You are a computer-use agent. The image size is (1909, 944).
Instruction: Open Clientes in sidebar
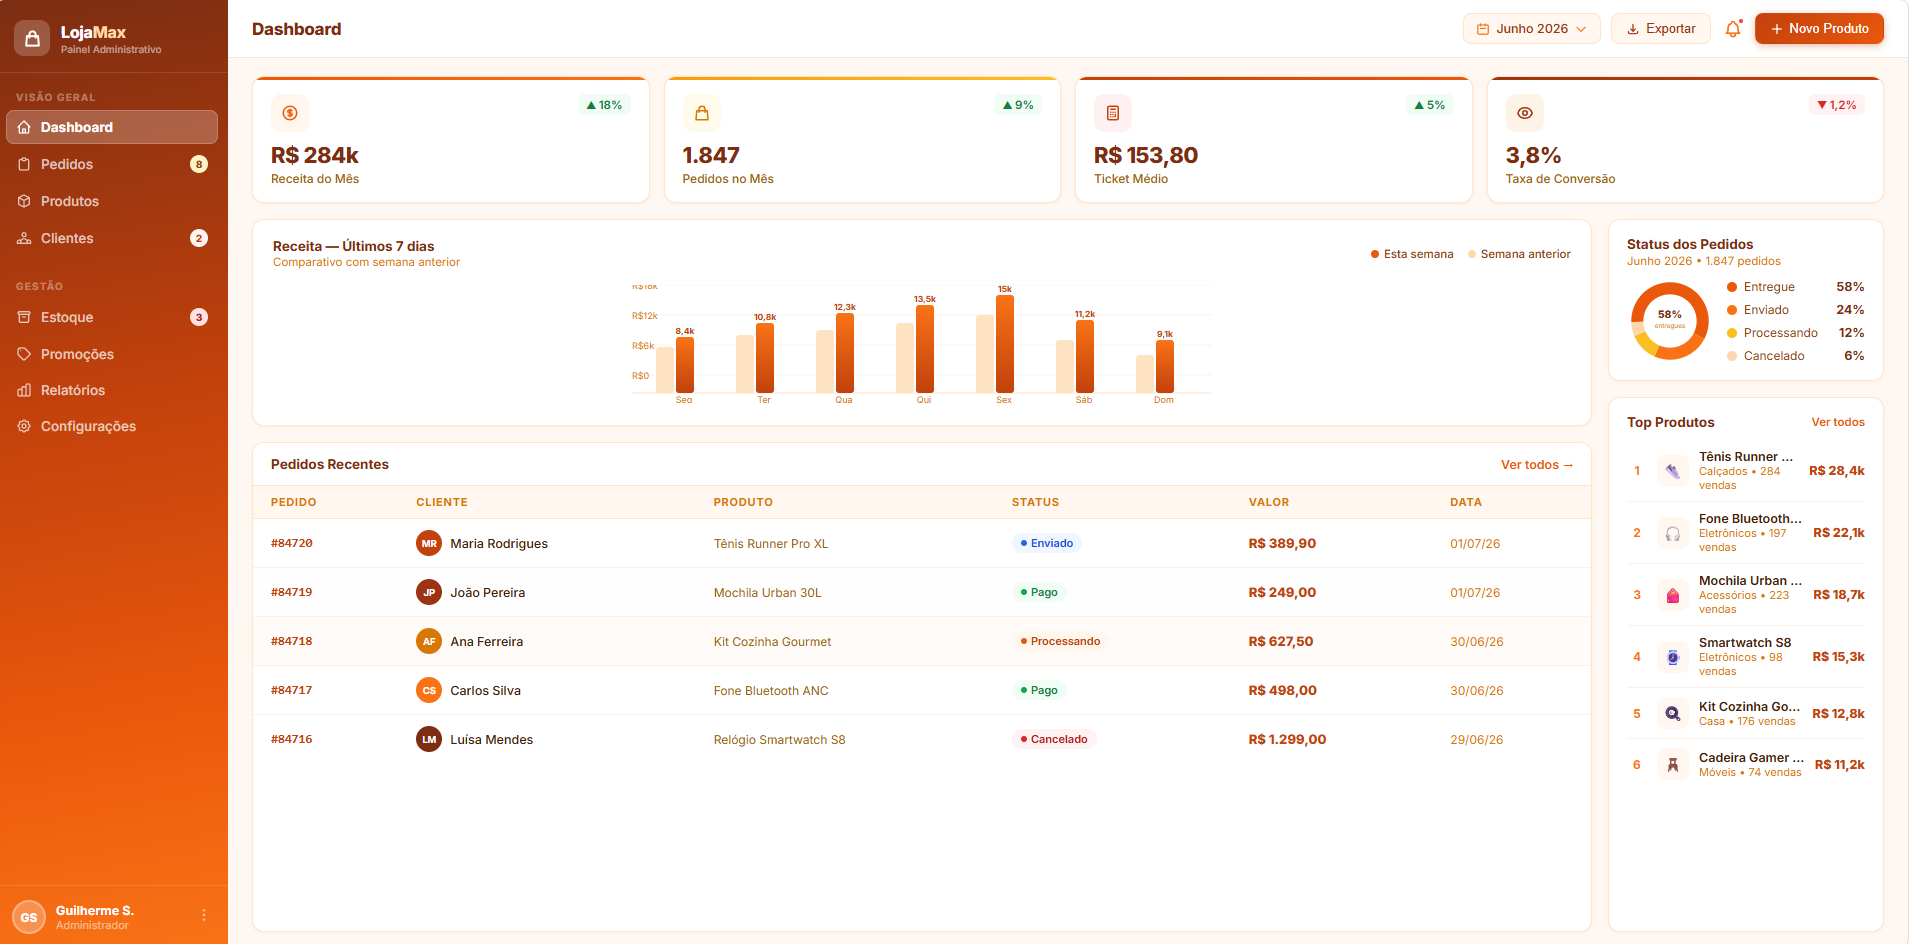(x=112, y=238)
